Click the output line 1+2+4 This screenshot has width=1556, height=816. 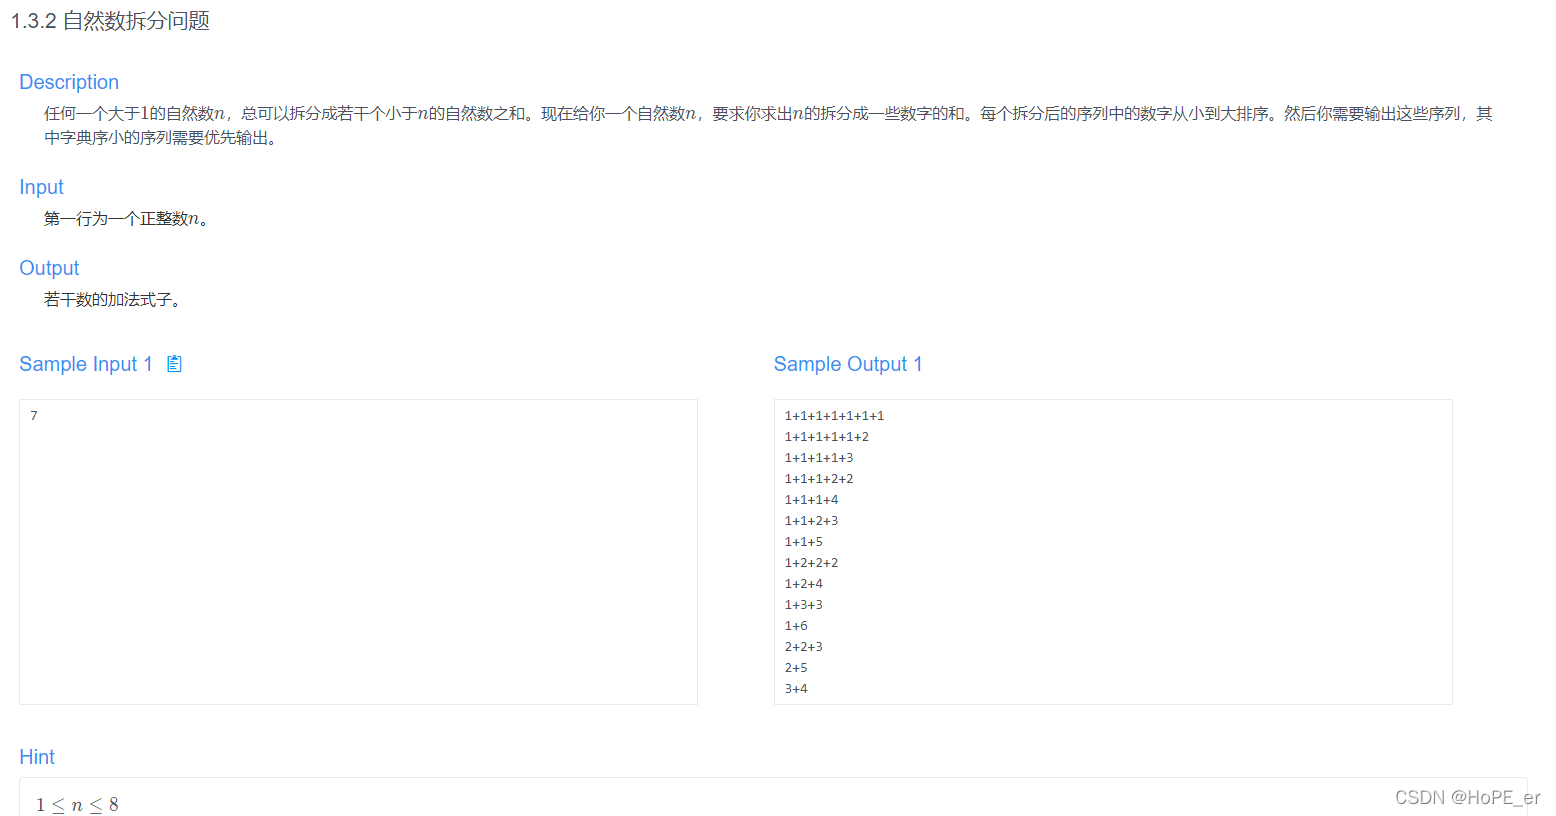point(804,584)
